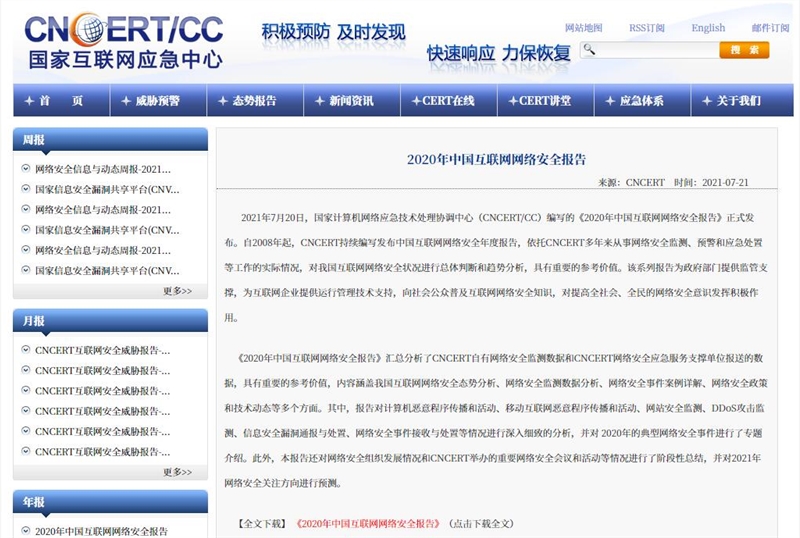Click 更多>> under the 月报 list

pyautogui.click(x=178, y=472)
